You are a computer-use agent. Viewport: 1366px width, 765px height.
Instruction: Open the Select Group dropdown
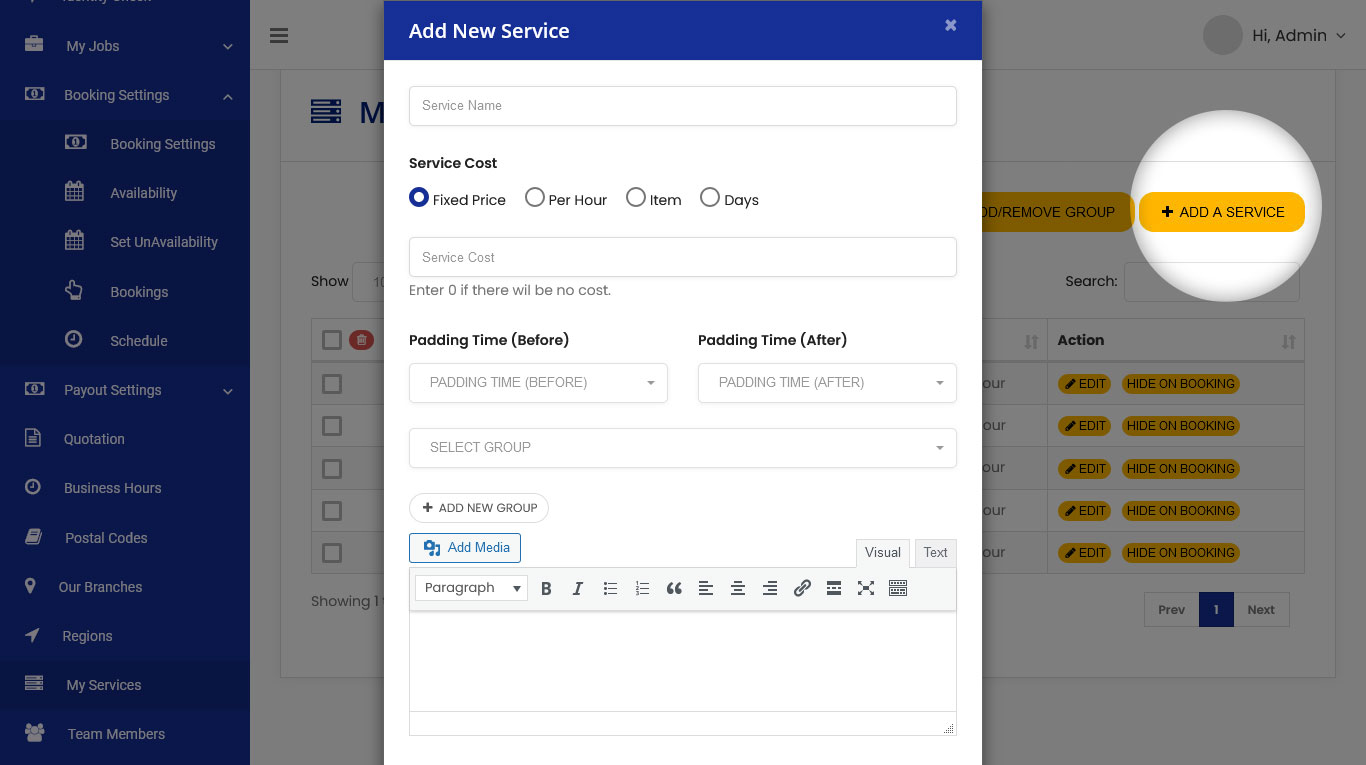(x=682, y=448)
